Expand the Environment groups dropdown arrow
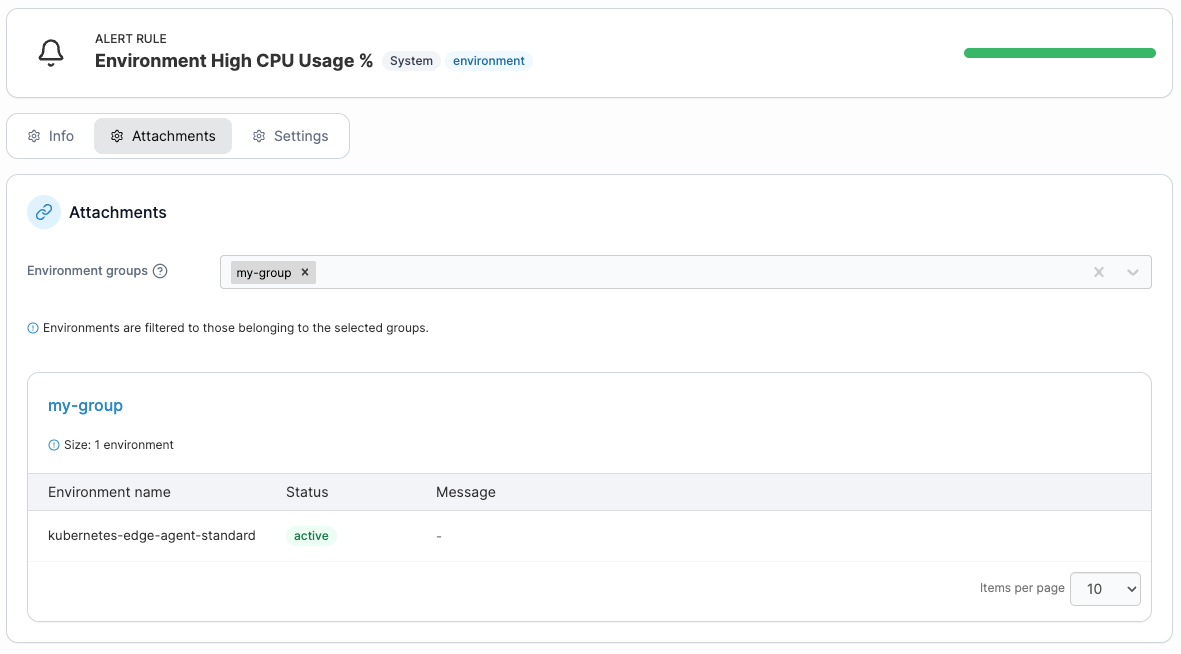The height and width of the screenshot is (654, 1181). pyautogui.click(x=1133, y=273)
